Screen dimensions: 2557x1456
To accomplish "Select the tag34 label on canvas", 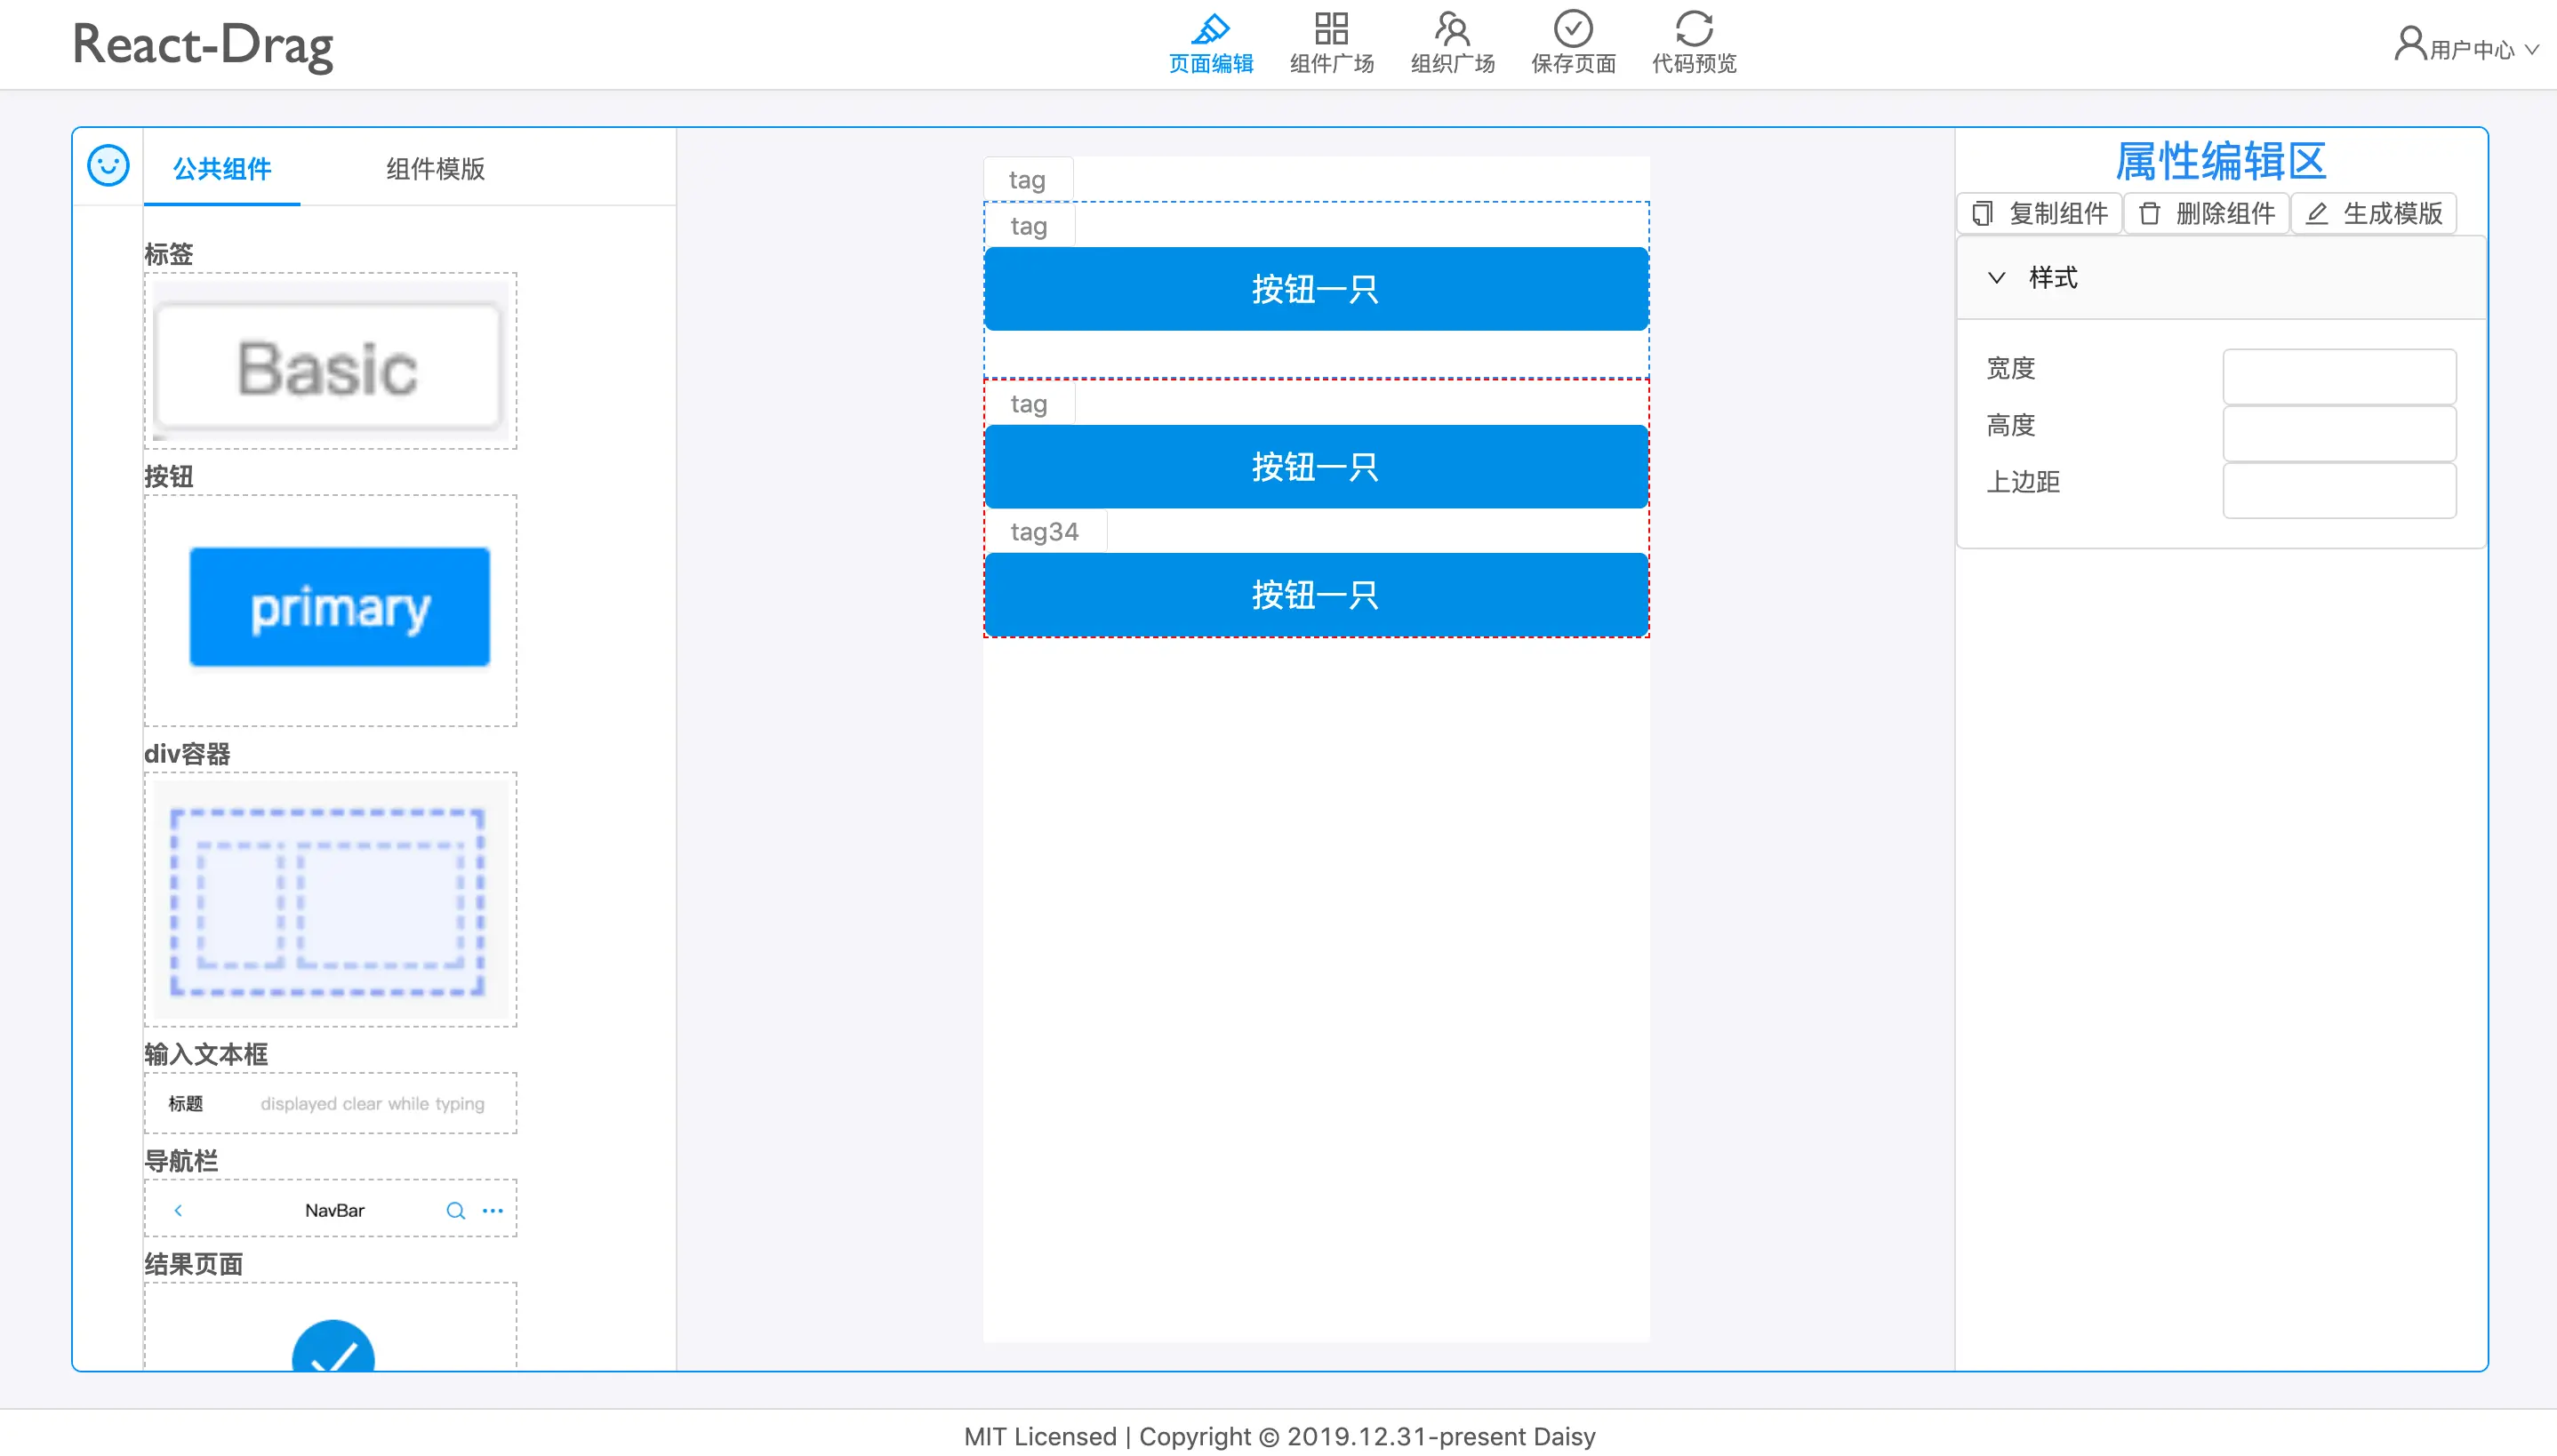I will [x=1044, y=532].
